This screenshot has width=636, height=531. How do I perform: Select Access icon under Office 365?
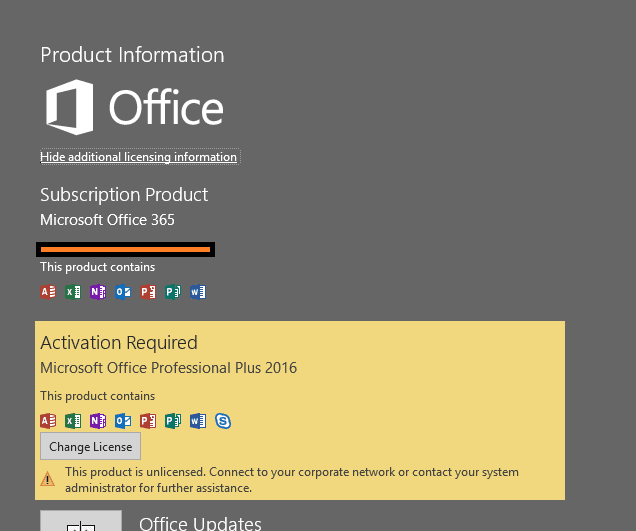coord(48,292)
